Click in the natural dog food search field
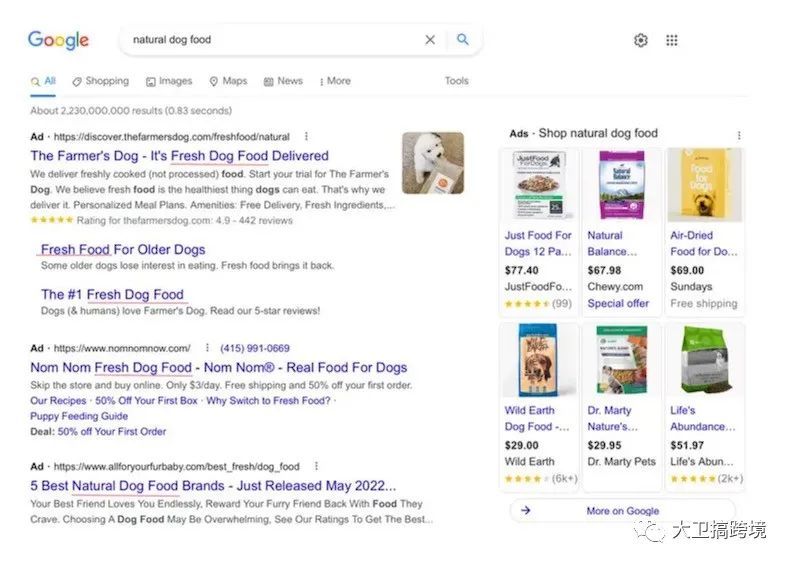792x565 pixels. coord(270,40)
